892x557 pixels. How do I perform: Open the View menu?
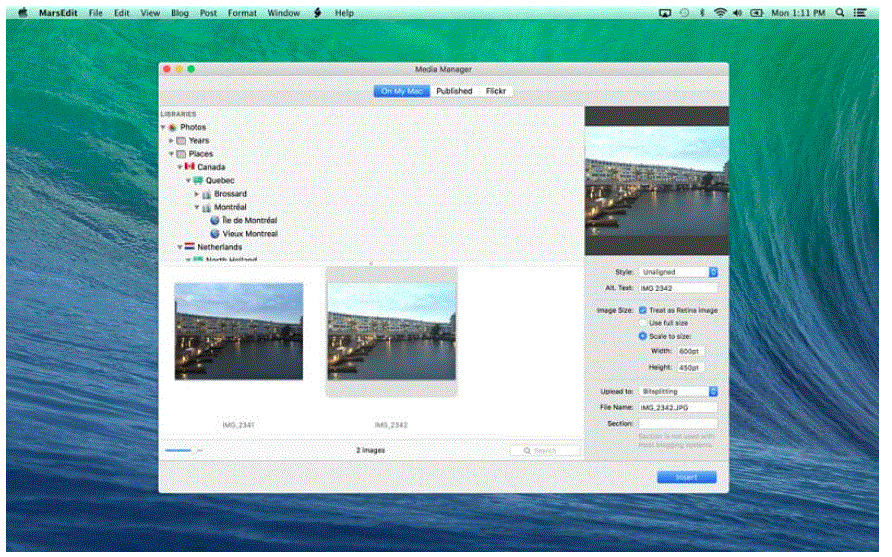pos(150,13)
